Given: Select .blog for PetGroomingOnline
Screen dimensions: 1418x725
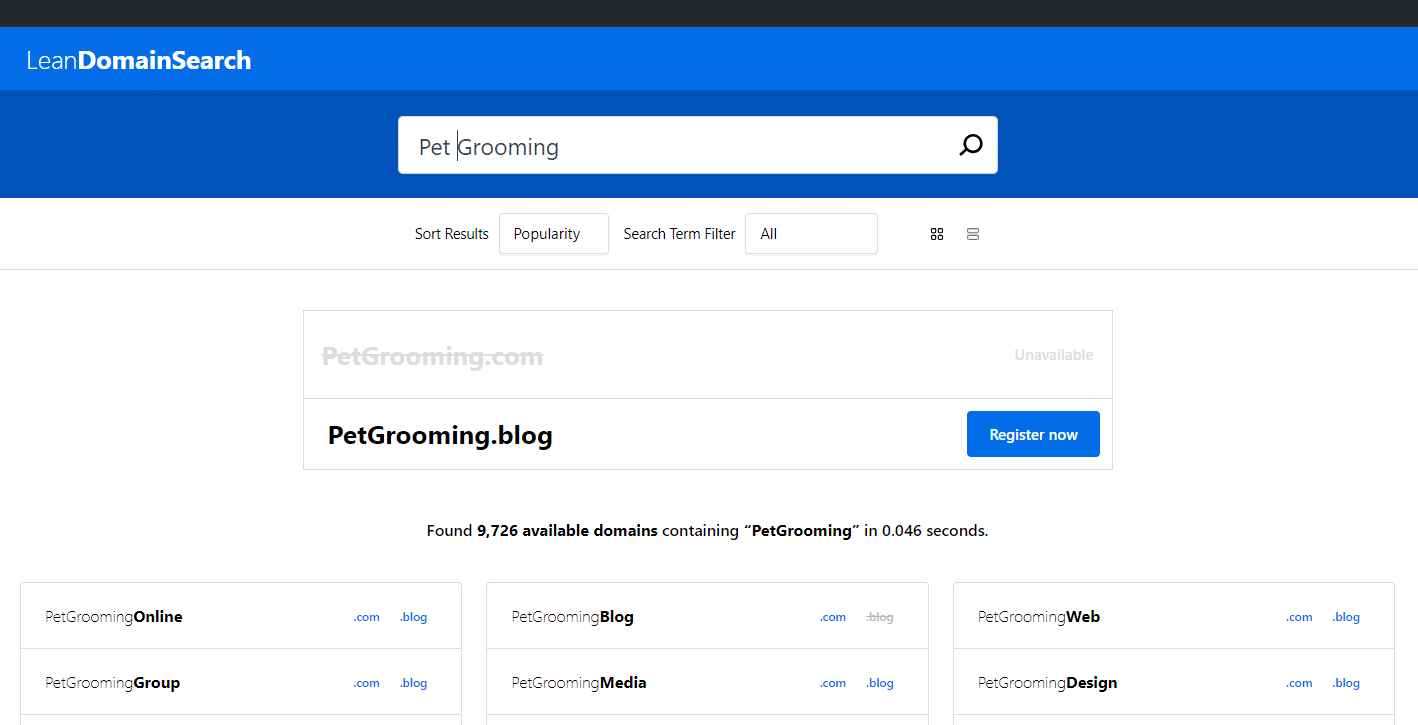Looking at the screenshot, I should [414, 617].
